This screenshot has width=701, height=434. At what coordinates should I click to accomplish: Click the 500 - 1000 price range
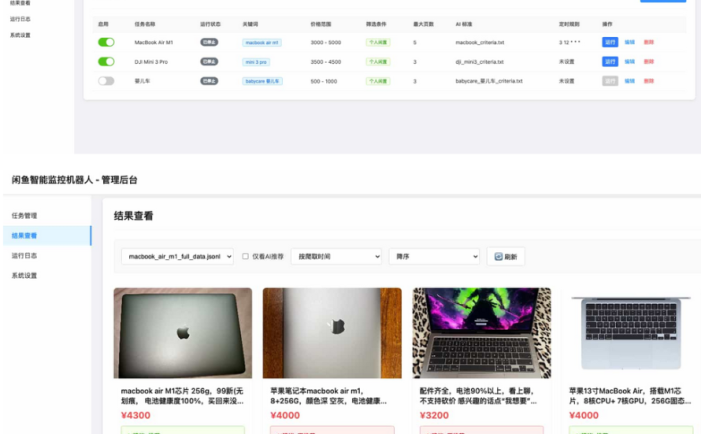click(x=324, y=81)
